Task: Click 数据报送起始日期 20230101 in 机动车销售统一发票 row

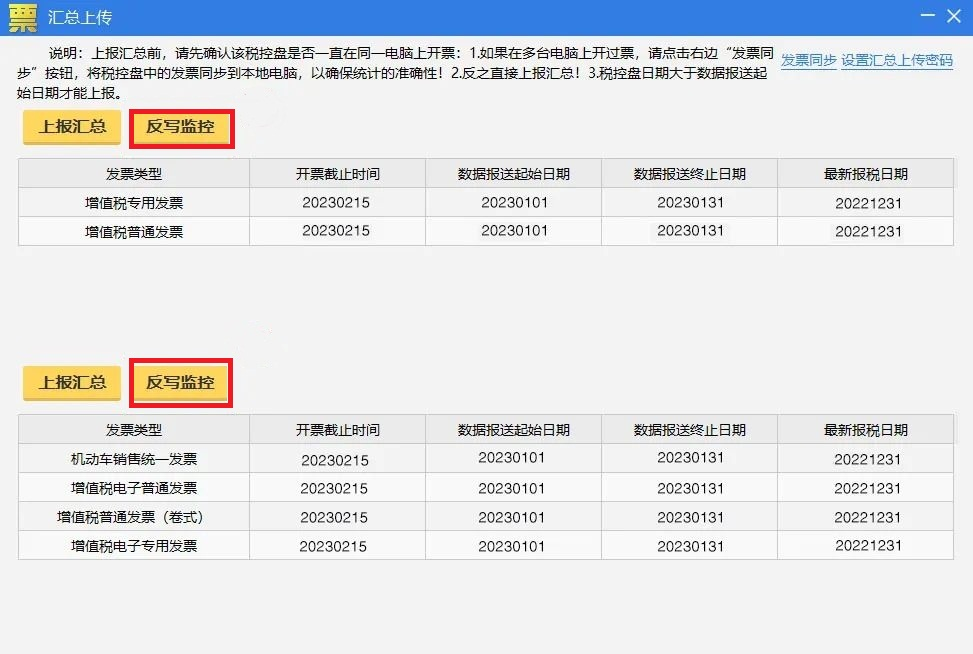Action: pyautogui.click(x=511, y=458)
